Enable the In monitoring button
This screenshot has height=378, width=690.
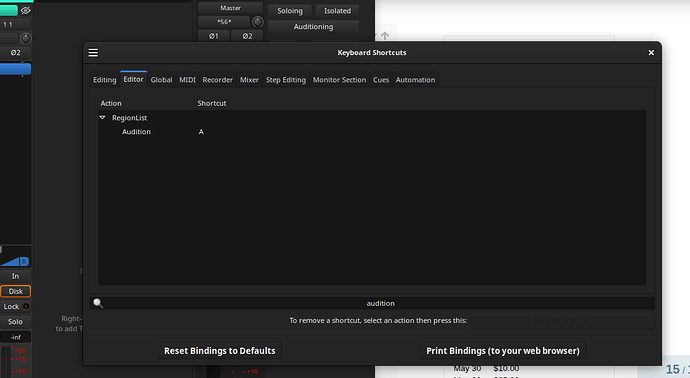[15, 276]
